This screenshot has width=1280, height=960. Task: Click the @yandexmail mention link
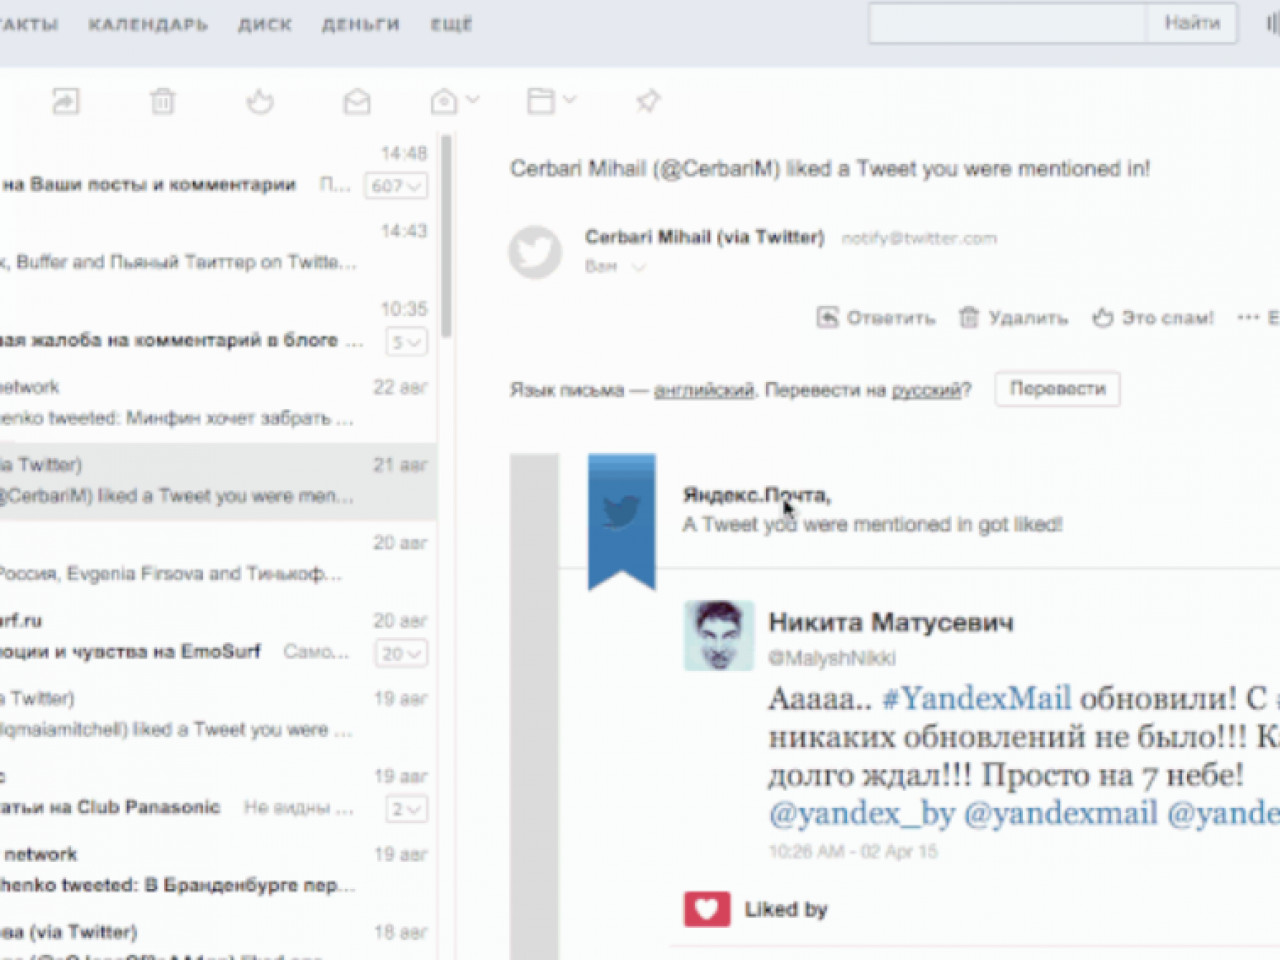pos(1060,813)
